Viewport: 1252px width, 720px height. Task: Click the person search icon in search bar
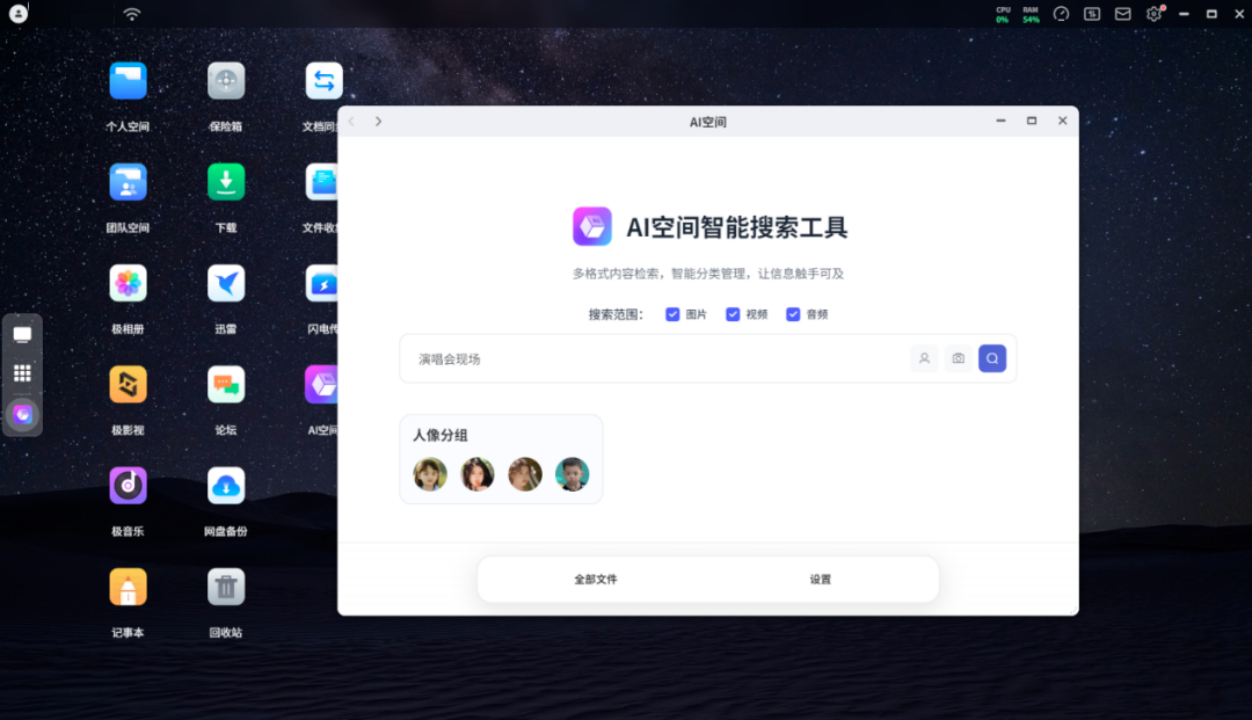coord(924,358)
